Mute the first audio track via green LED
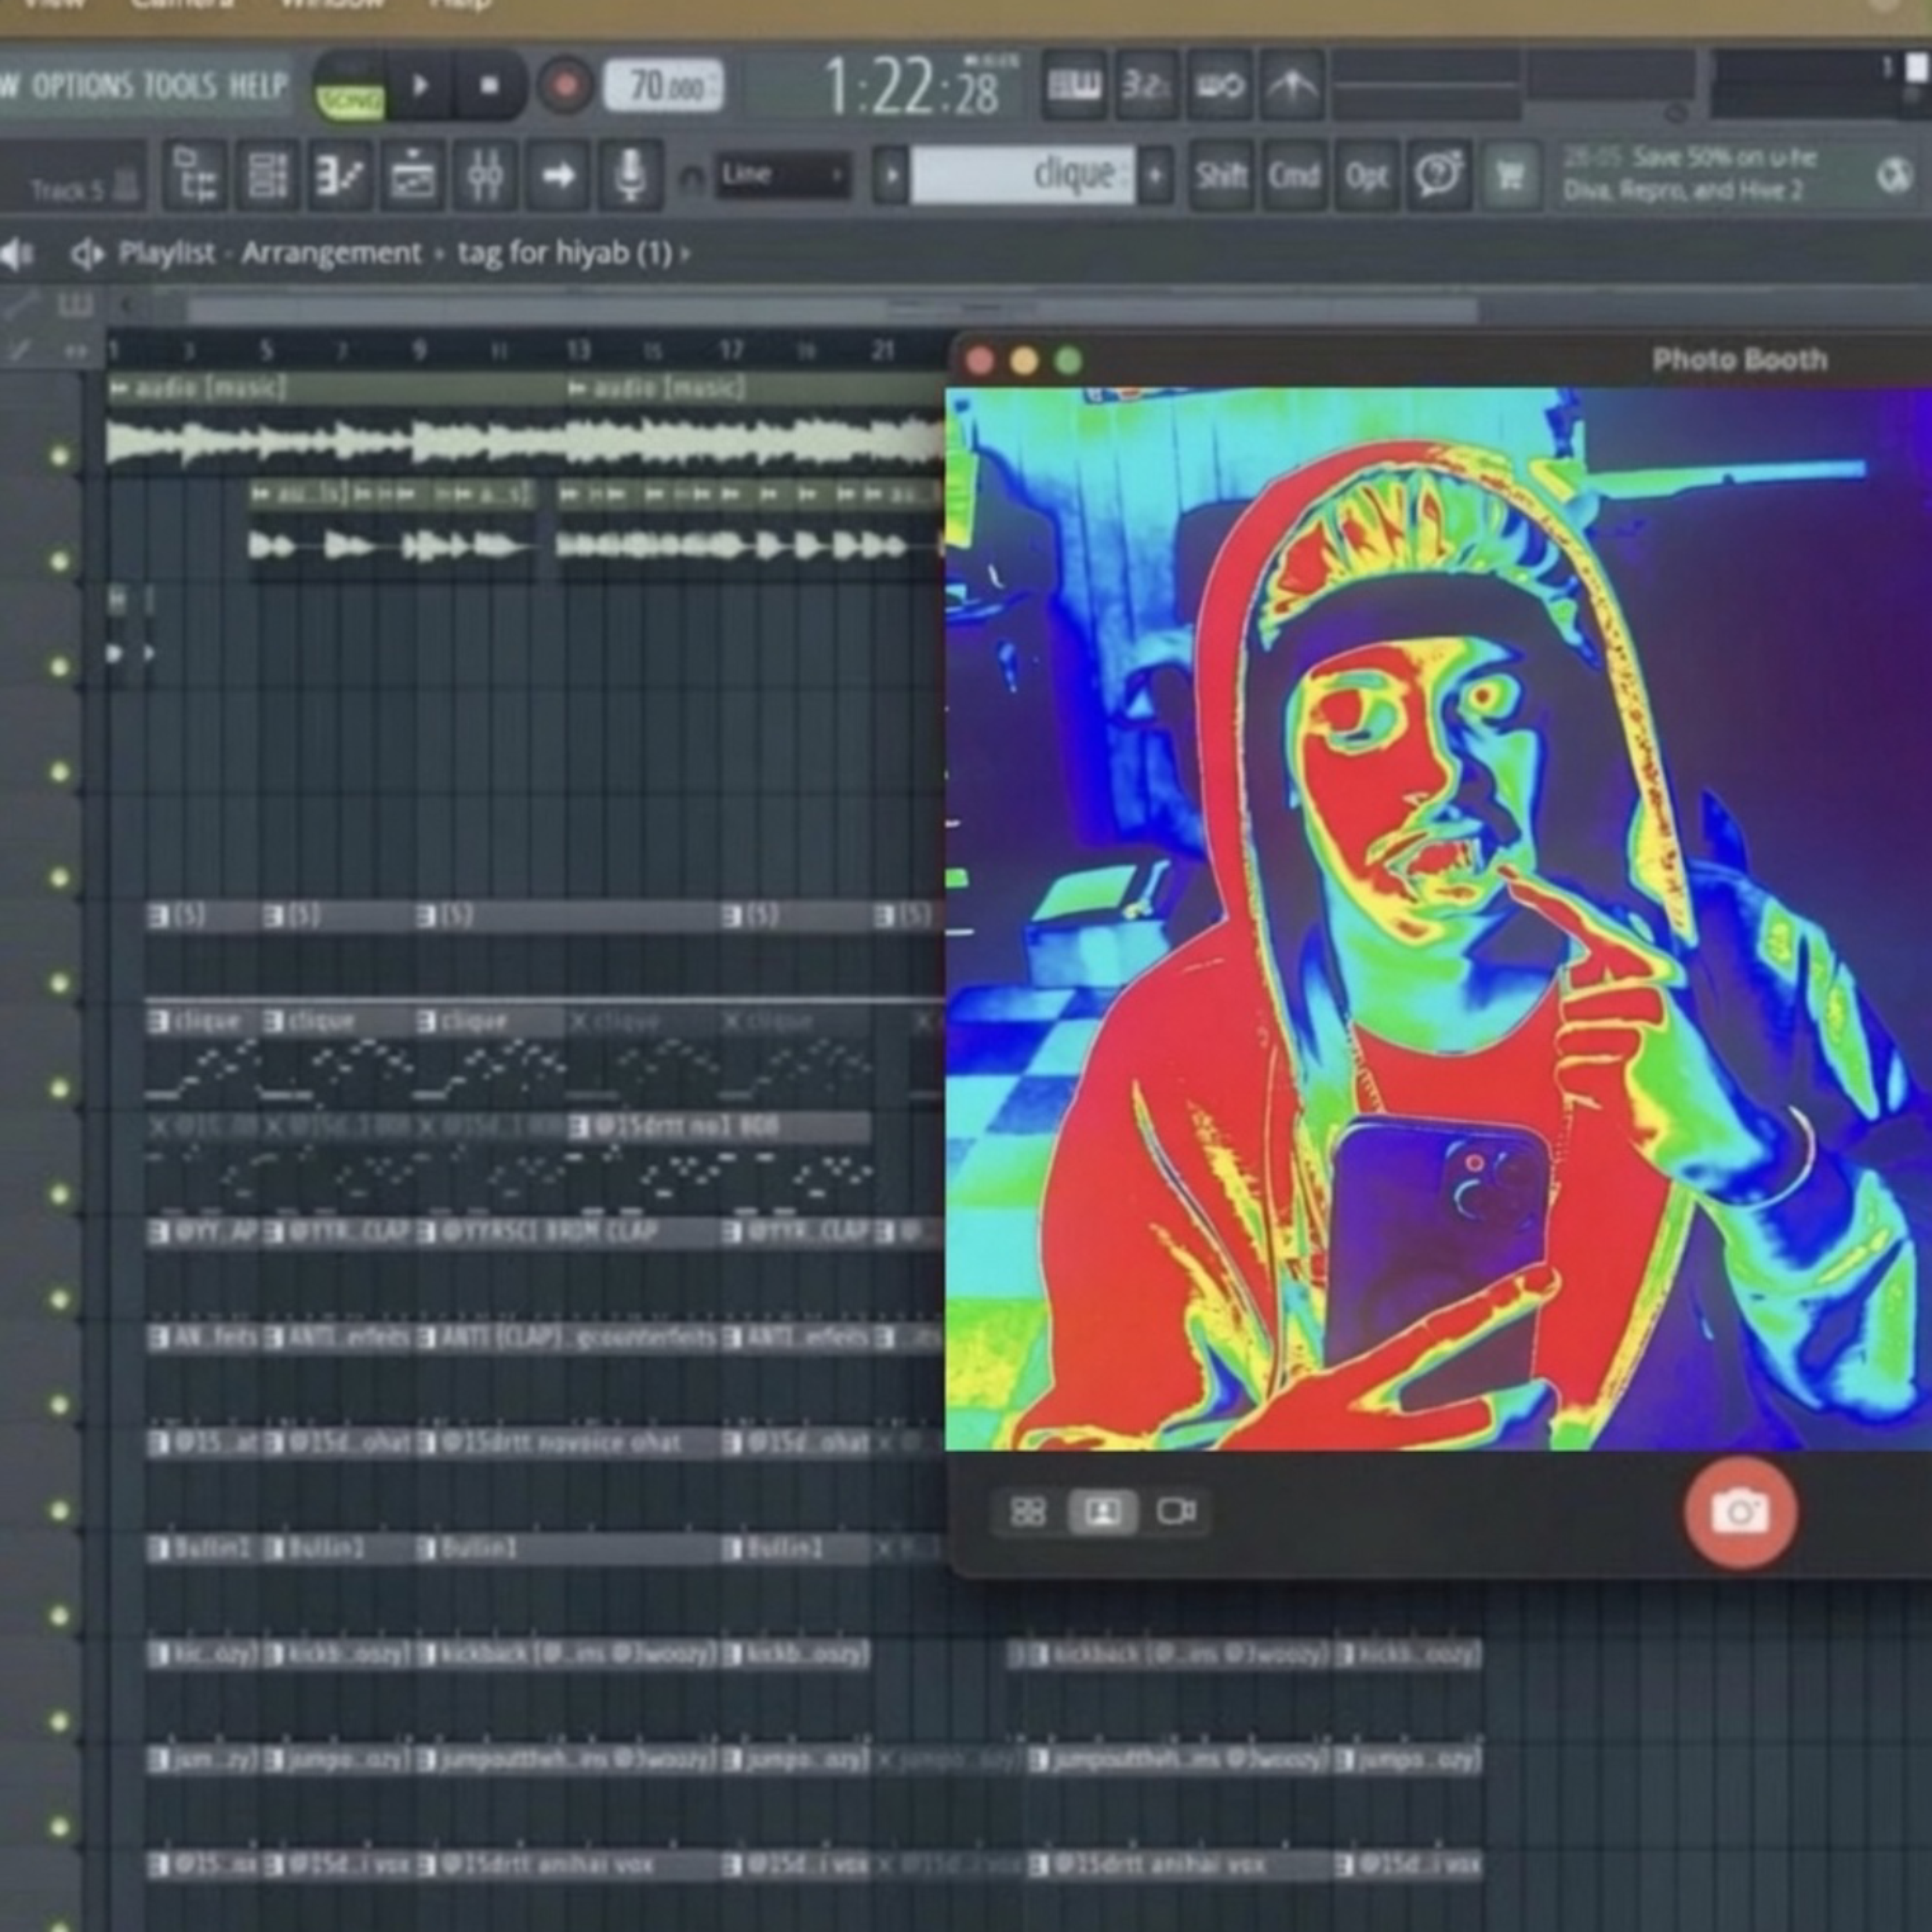Screen dimensions: 1932x1932 pyautogui.click(x=60, y=456)
